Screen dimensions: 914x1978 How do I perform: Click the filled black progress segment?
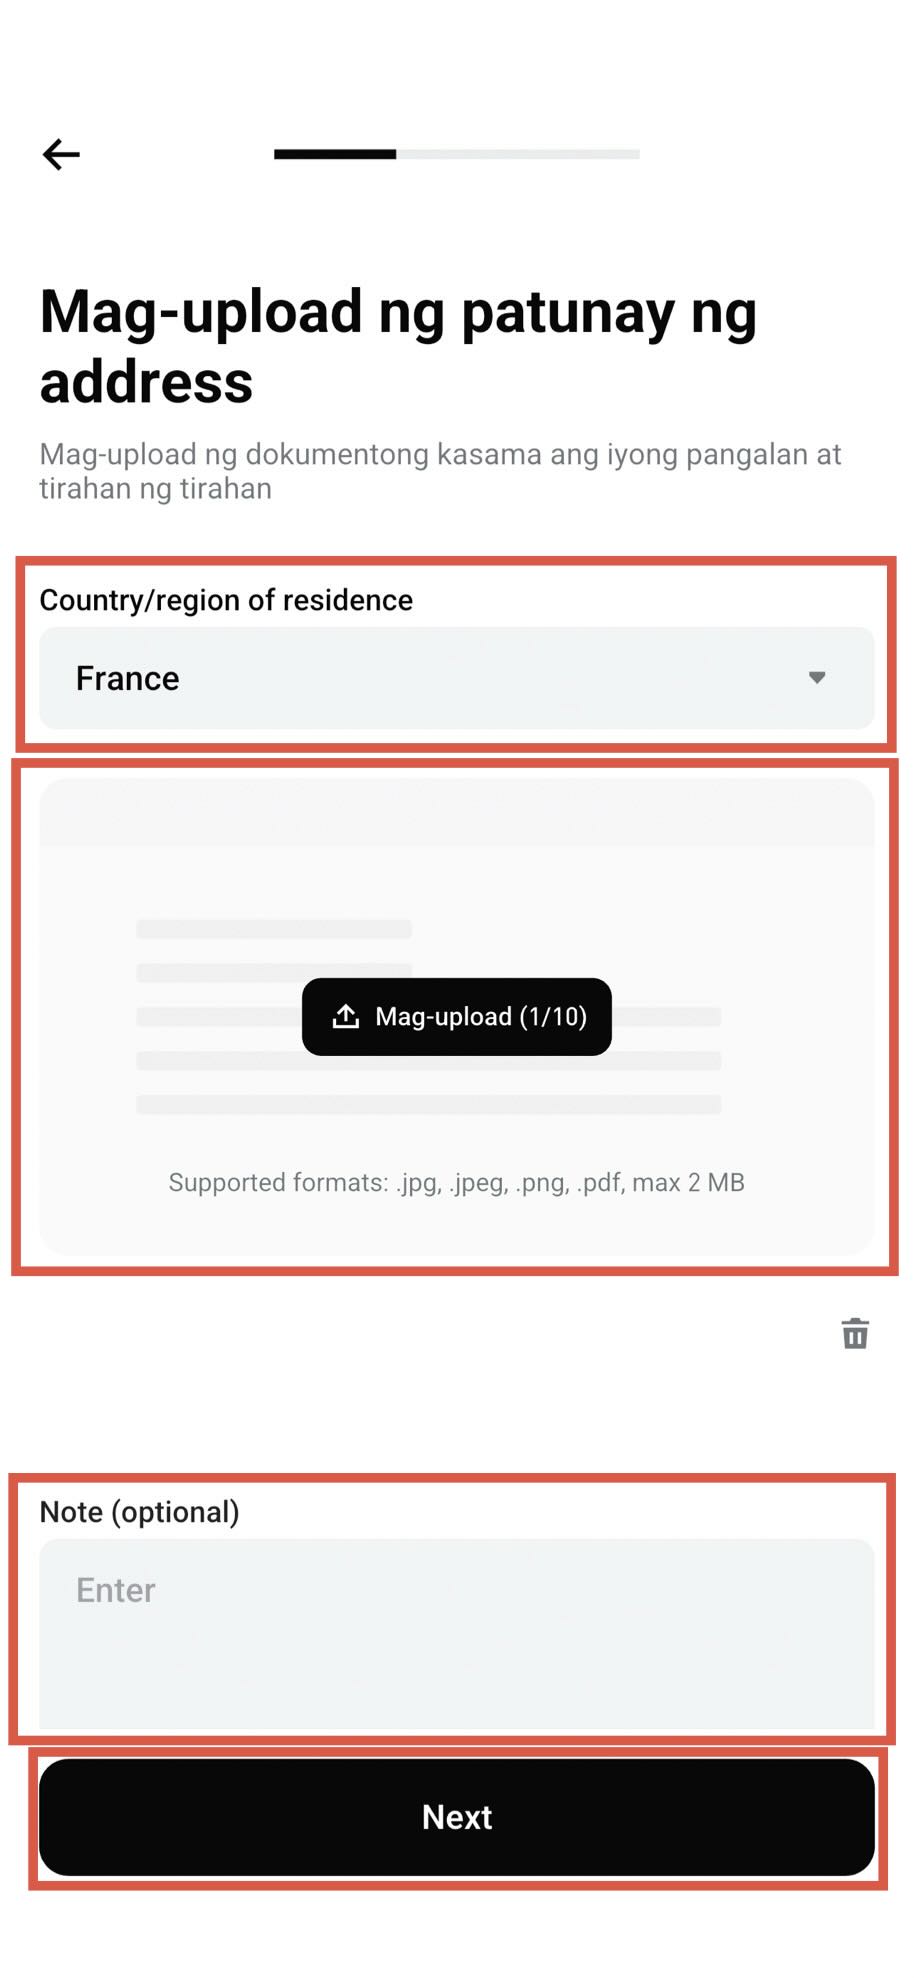tap(335, 154)
